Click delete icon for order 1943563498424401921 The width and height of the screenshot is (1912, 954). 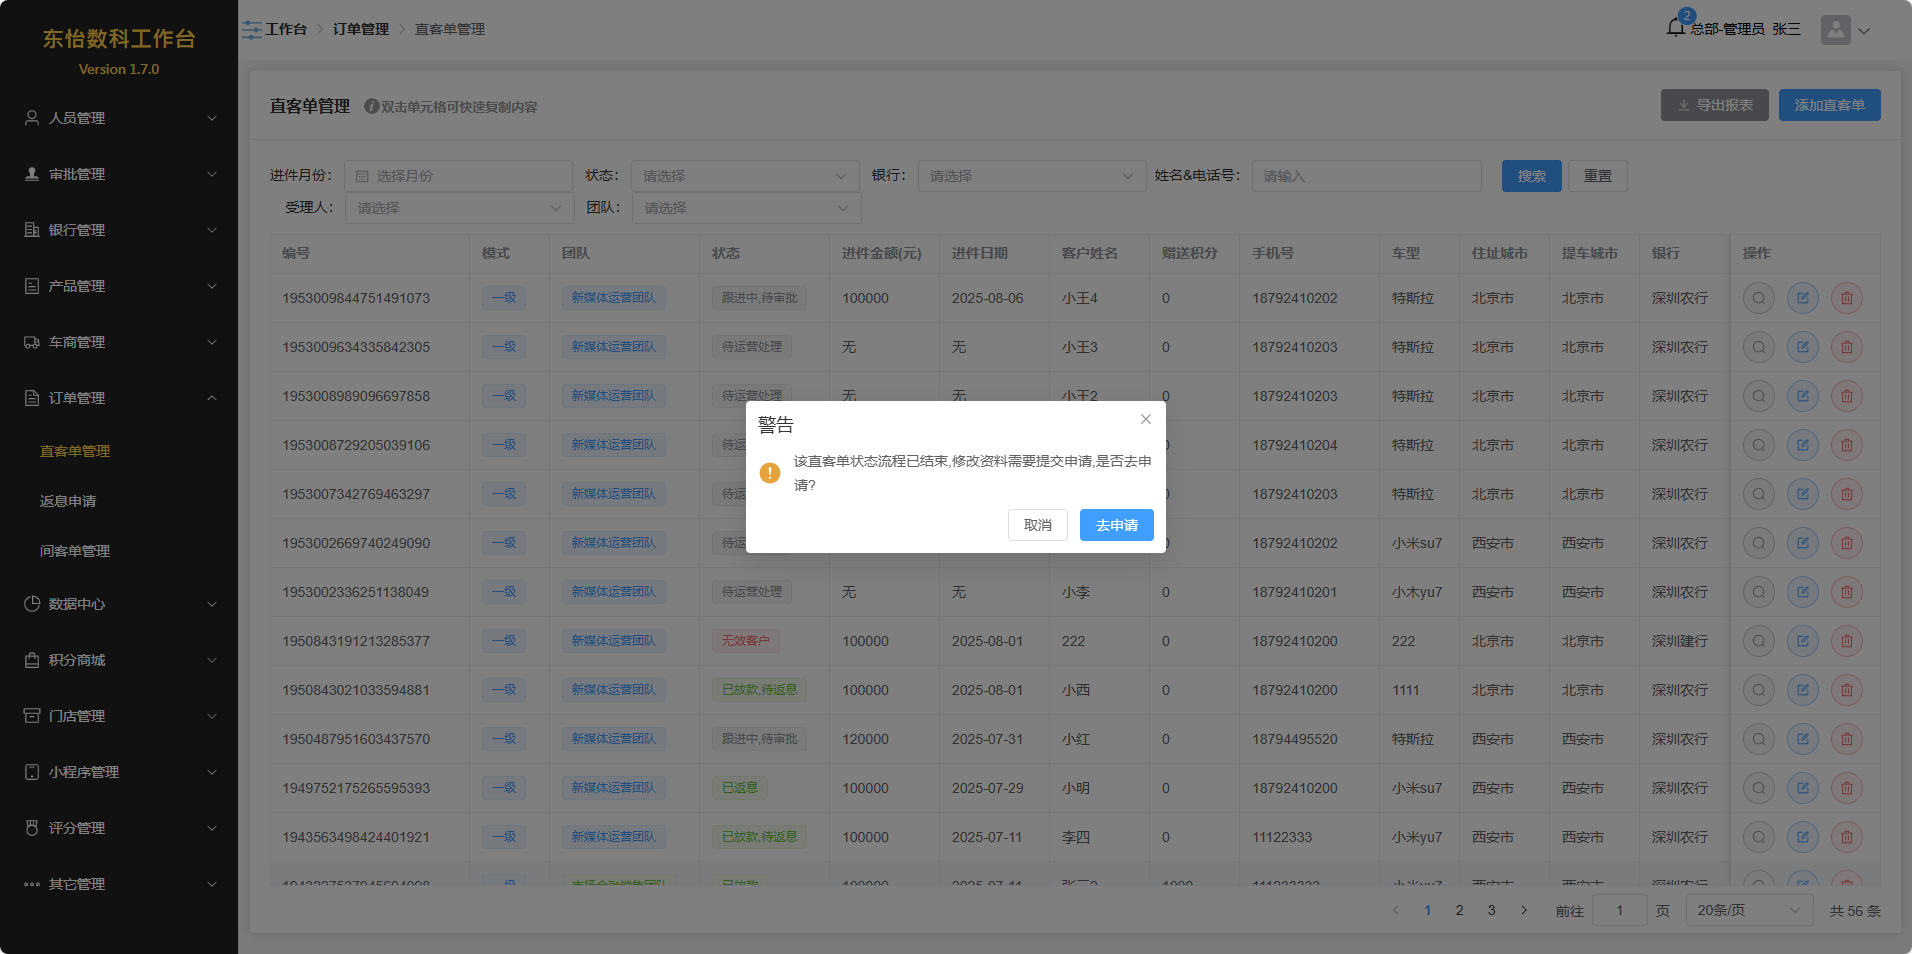click(1846, 837)
